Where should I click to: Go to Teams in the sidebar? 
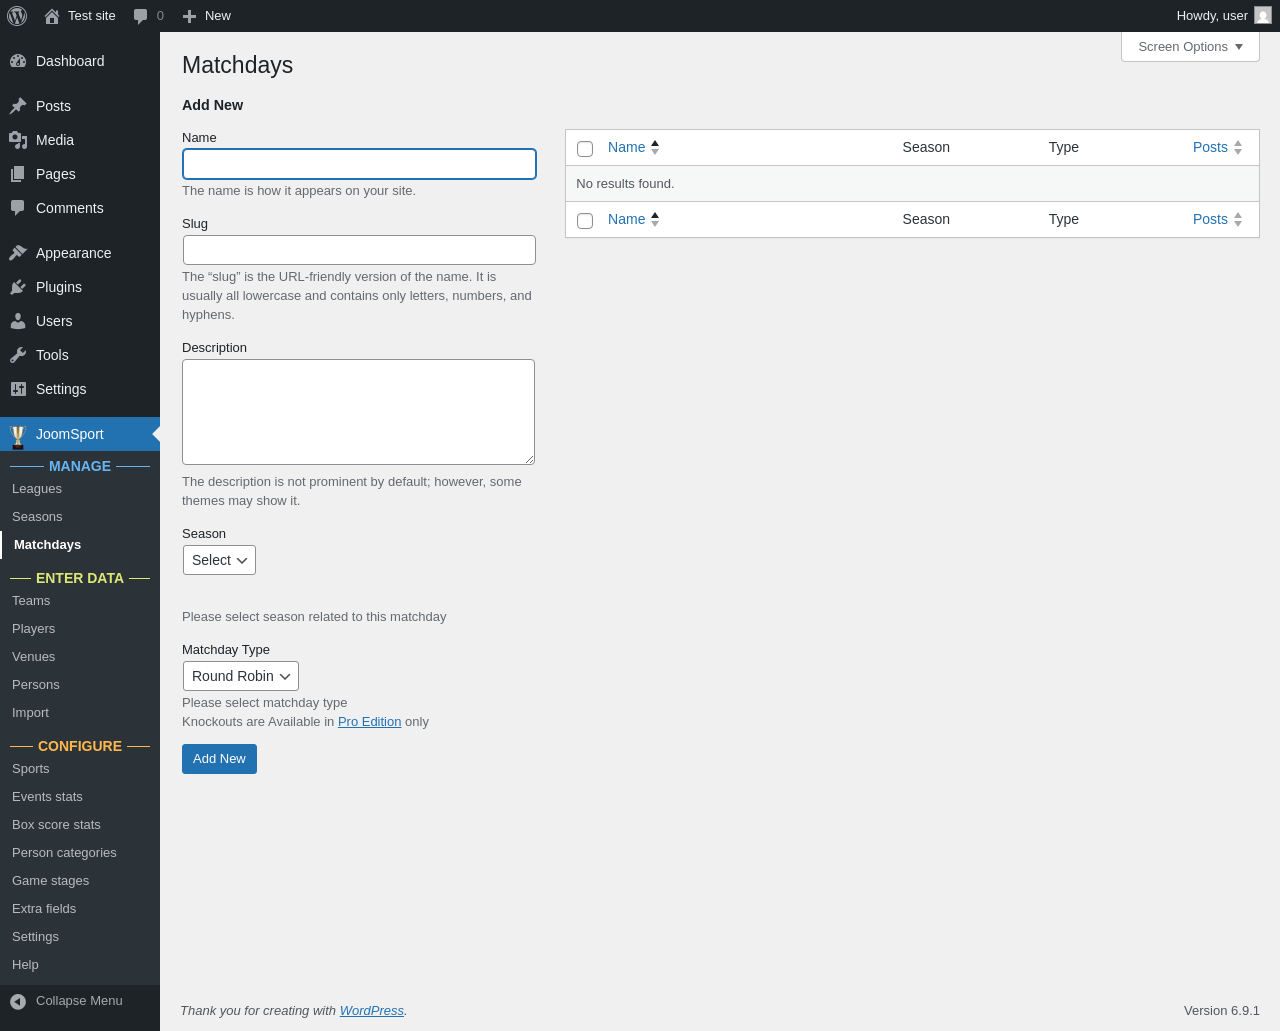pyautogui.click(x=31, y=601)
